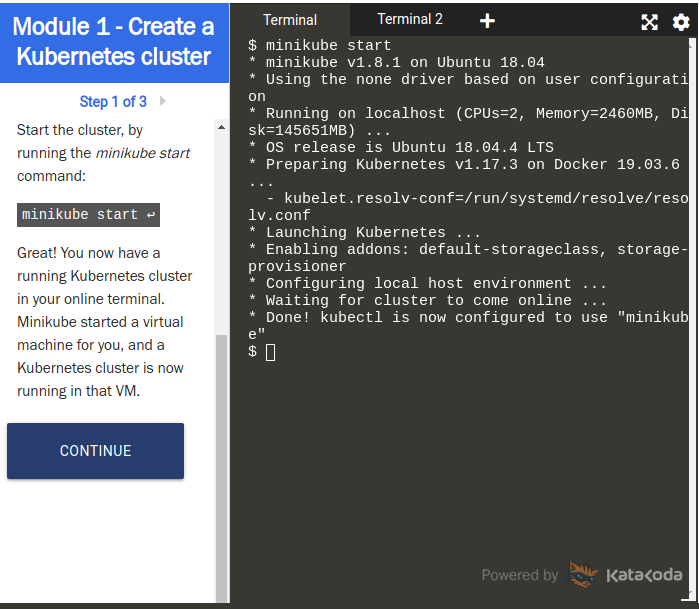Viewport: 699px width, 609px height.
Task: Go to next step arrow beside Step 1 of 3
Action: pos(163,101)
